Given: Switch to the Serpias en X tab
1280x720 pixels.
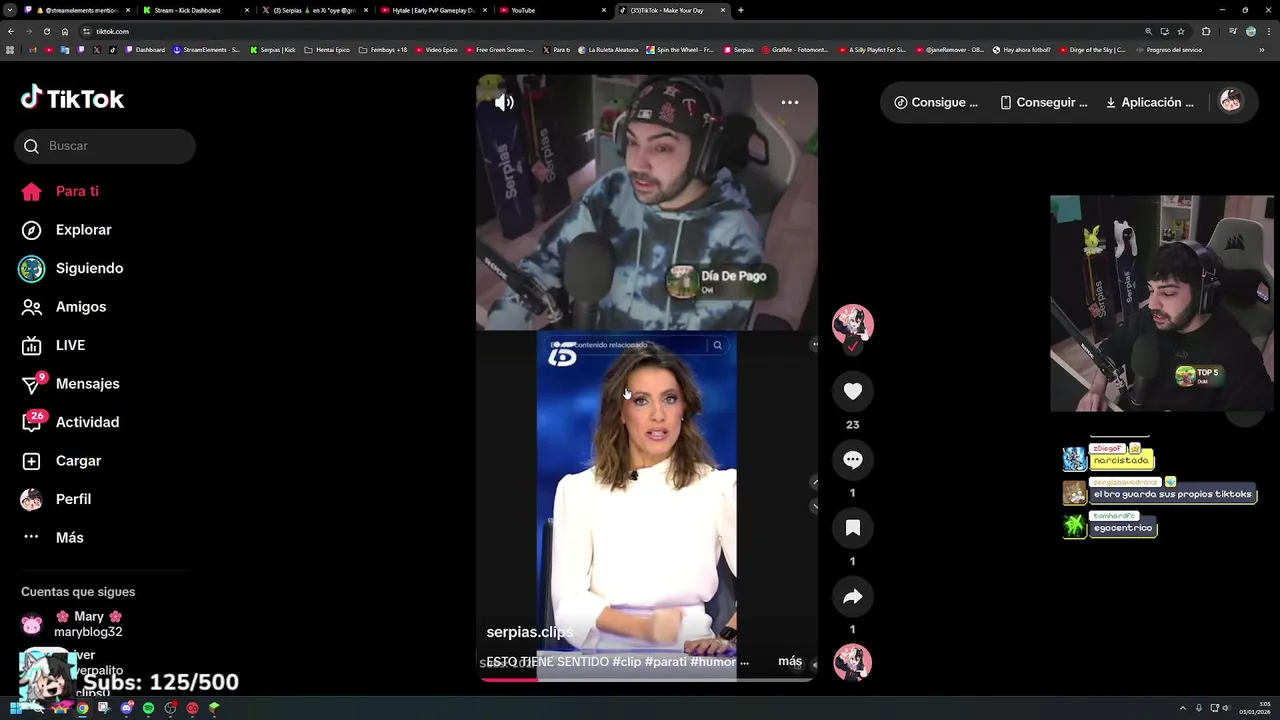Looking at the screenshot, I should 314,10.
